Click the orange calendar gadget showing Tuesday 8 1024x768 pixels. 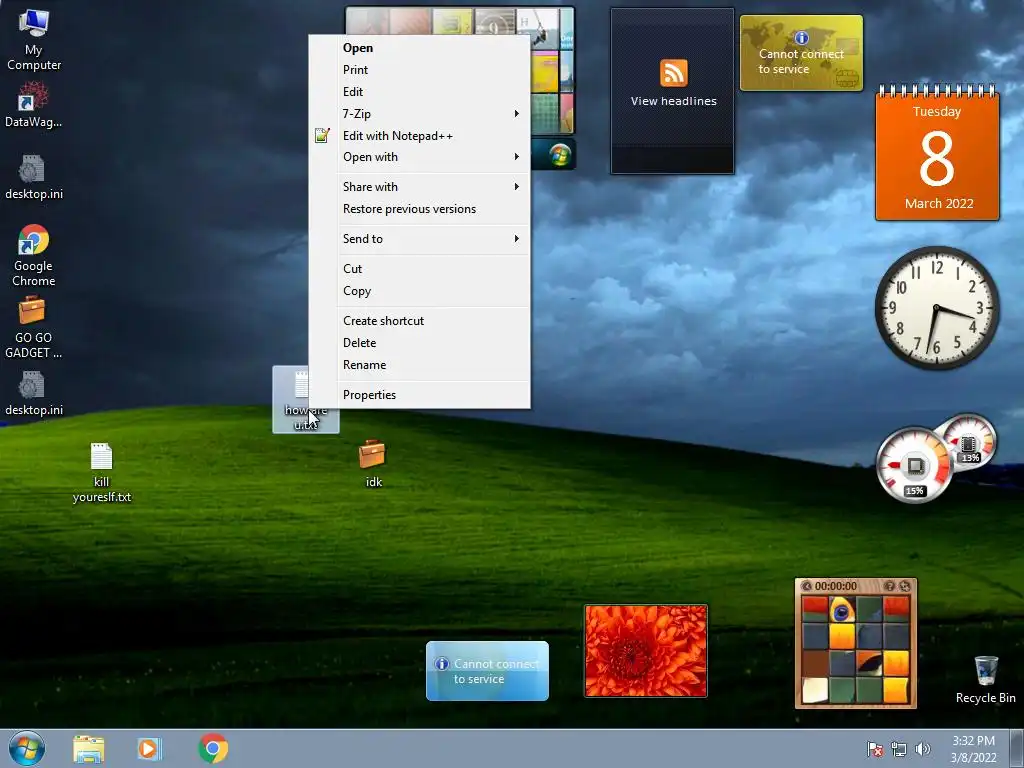point(937,152)
